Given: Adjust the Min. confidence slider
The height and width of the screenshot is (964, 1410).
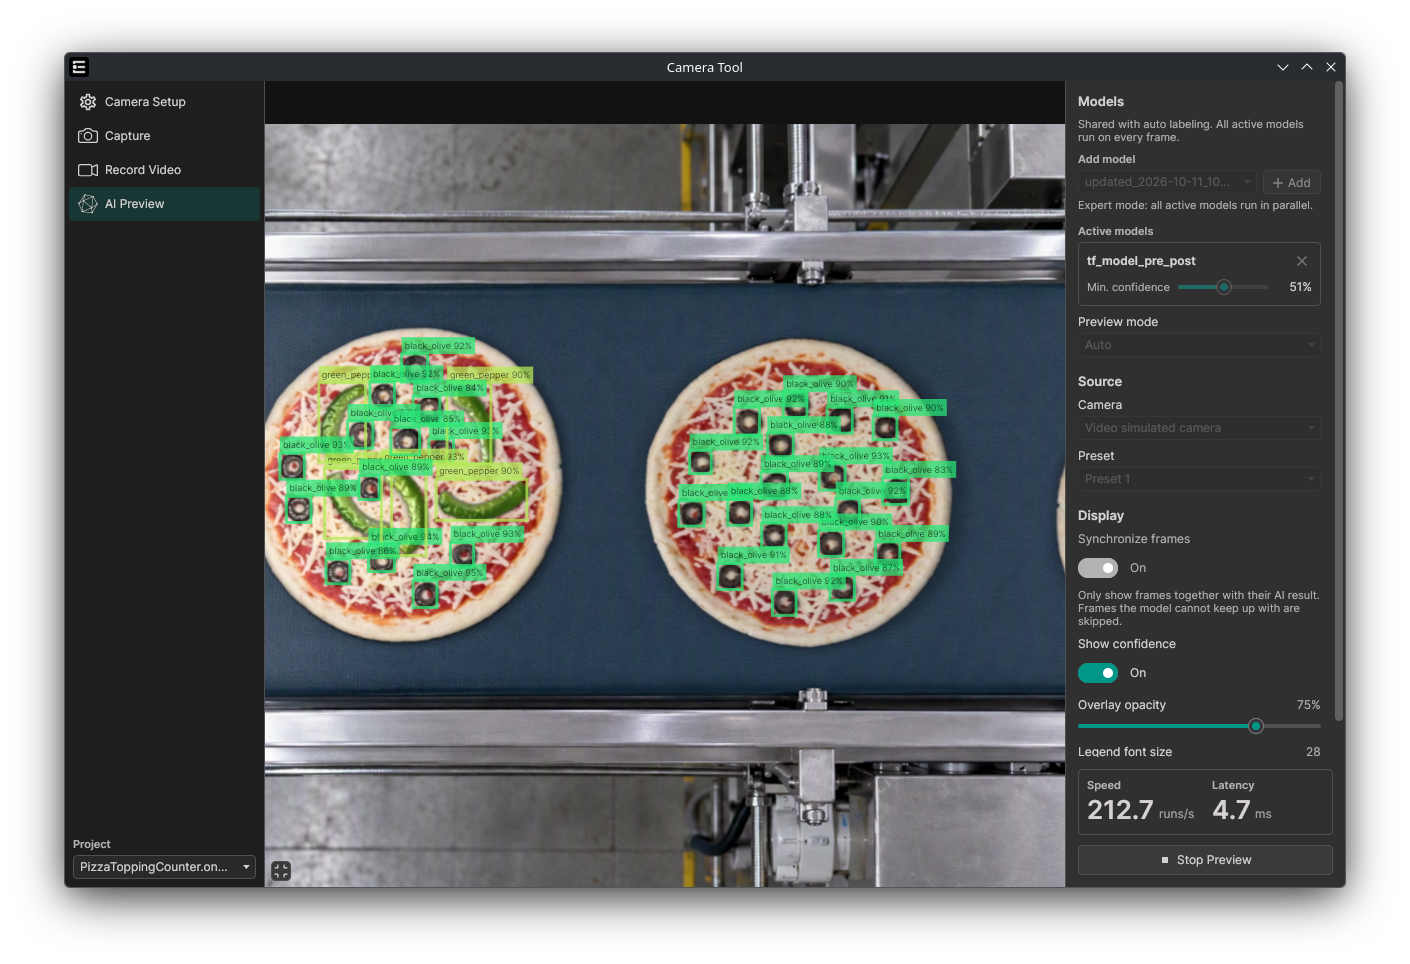Looking at the screenshot, I should [x=1223, y=287].
